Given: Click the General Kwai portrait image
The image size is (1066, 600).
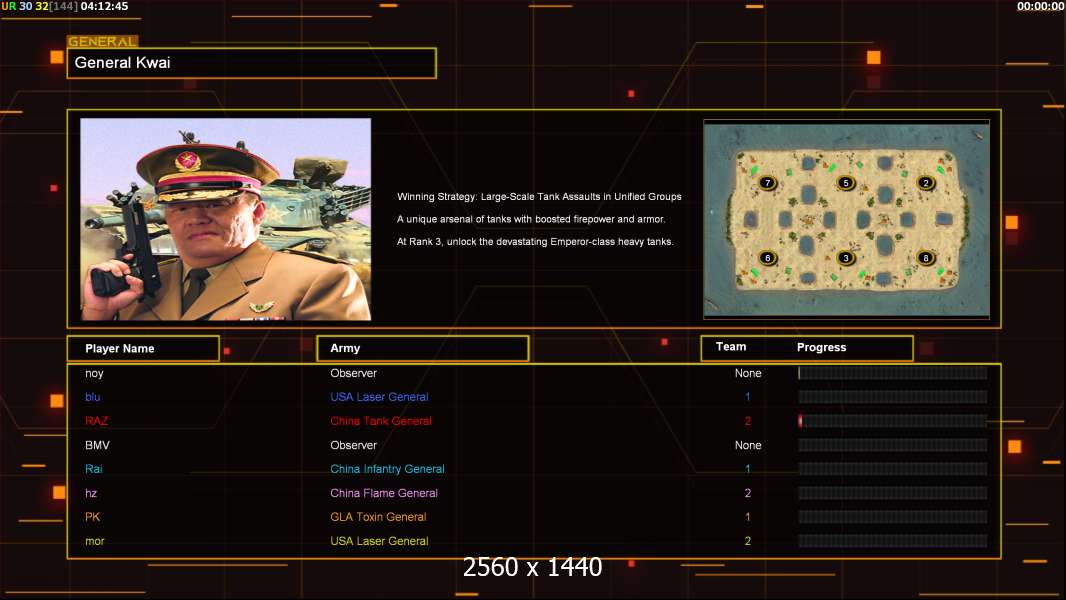Looking at the screenshot, I should click(226, 219).
